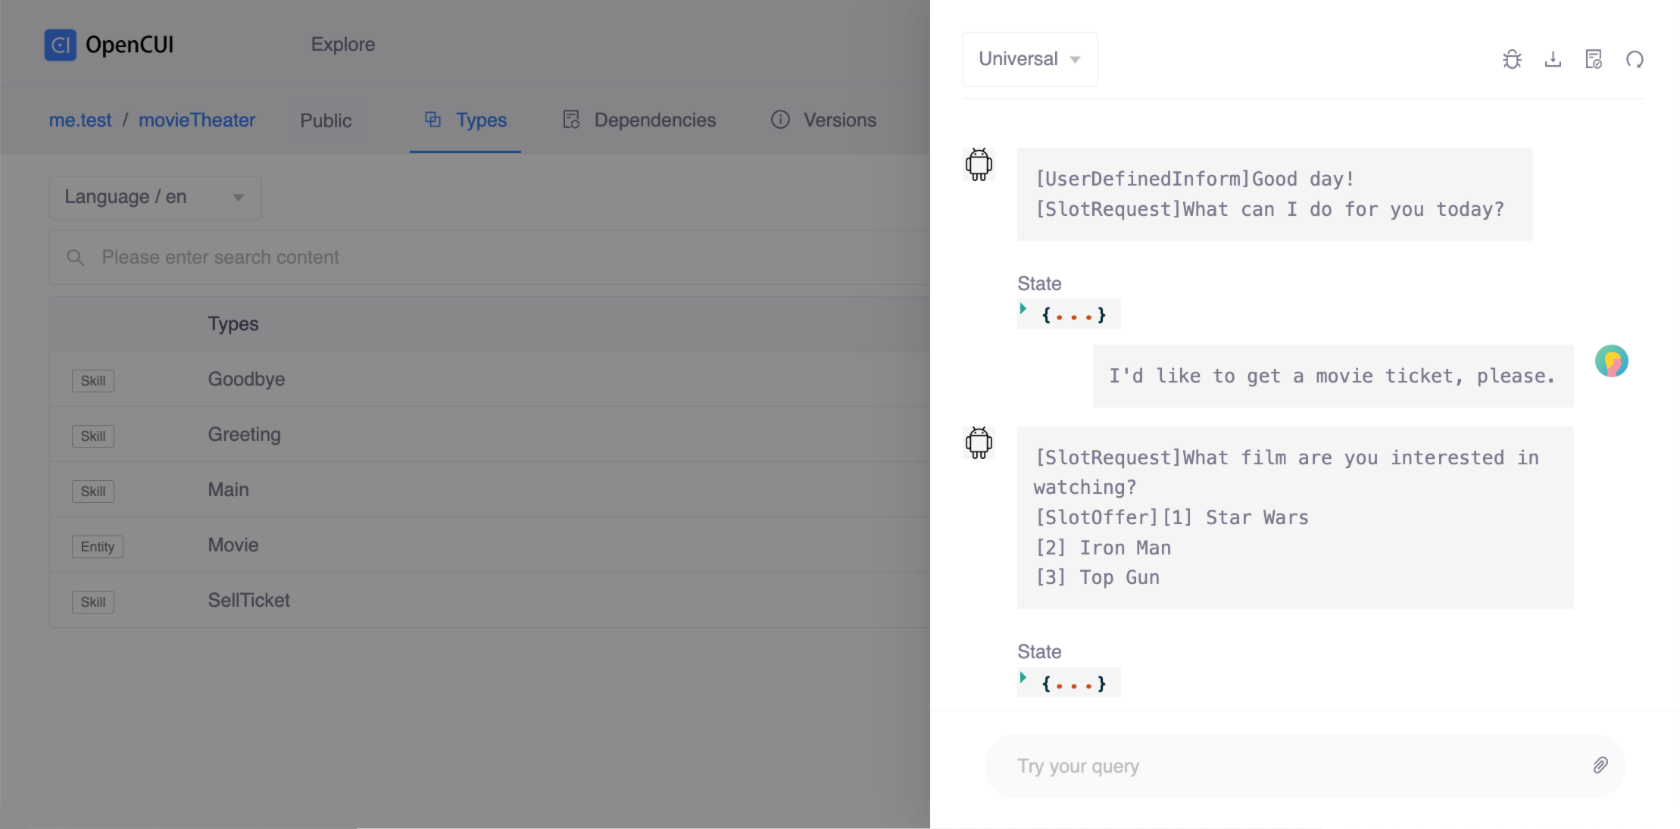The width and height of the screenshot is (1680, 829).
Task: Click the paperclip attachment icon
Action: click(x=1600, y=766)
